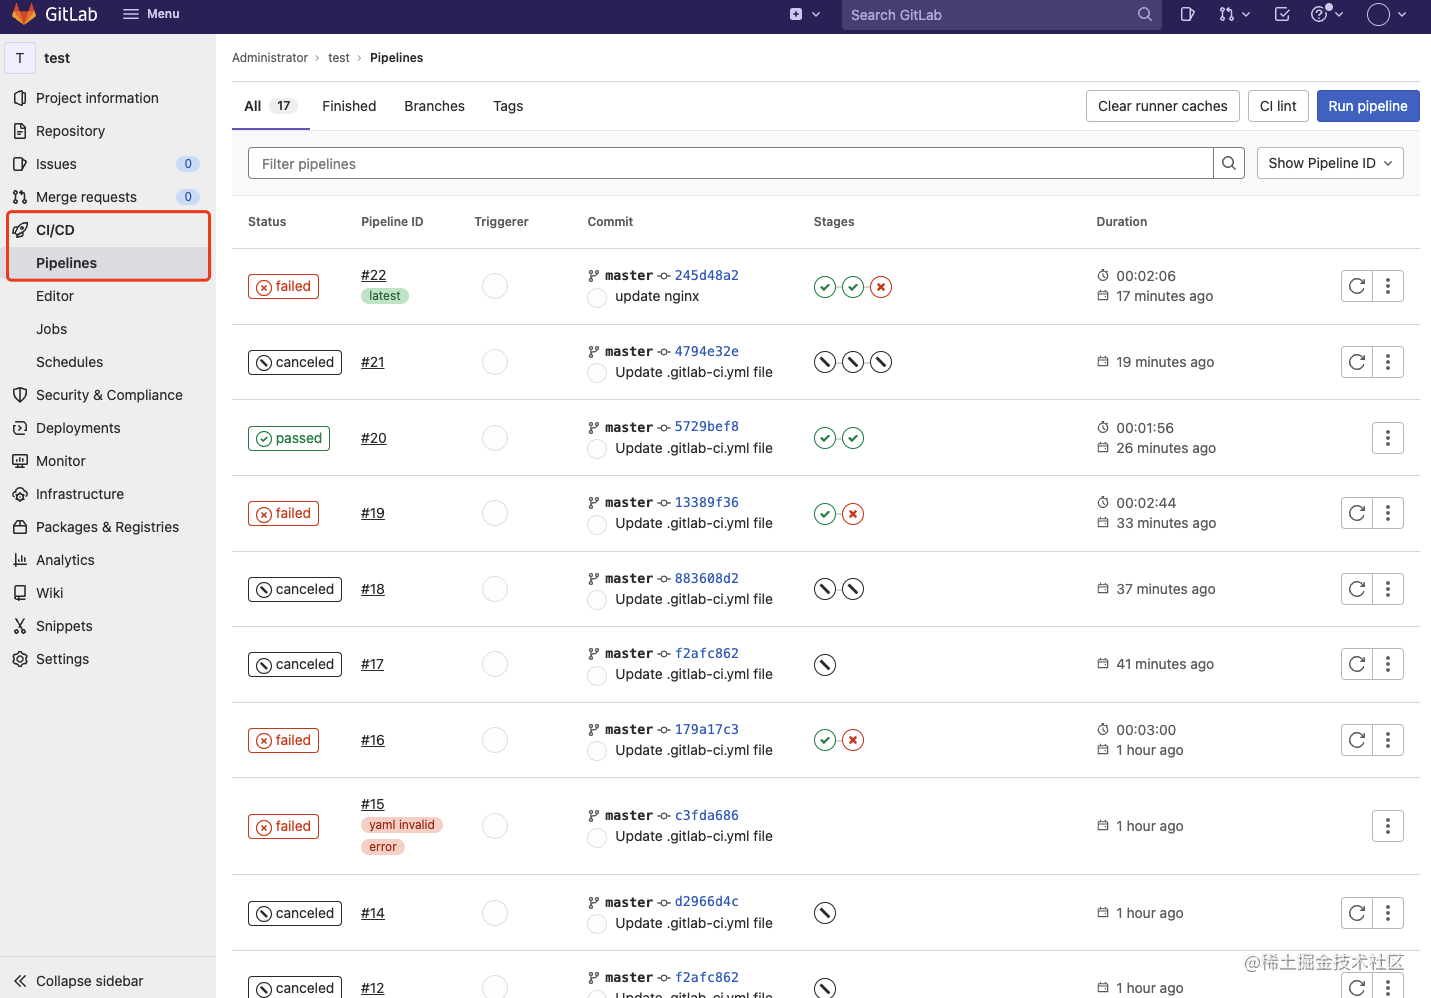Click the Analytics sidebar icon

(x=20, y=560)
